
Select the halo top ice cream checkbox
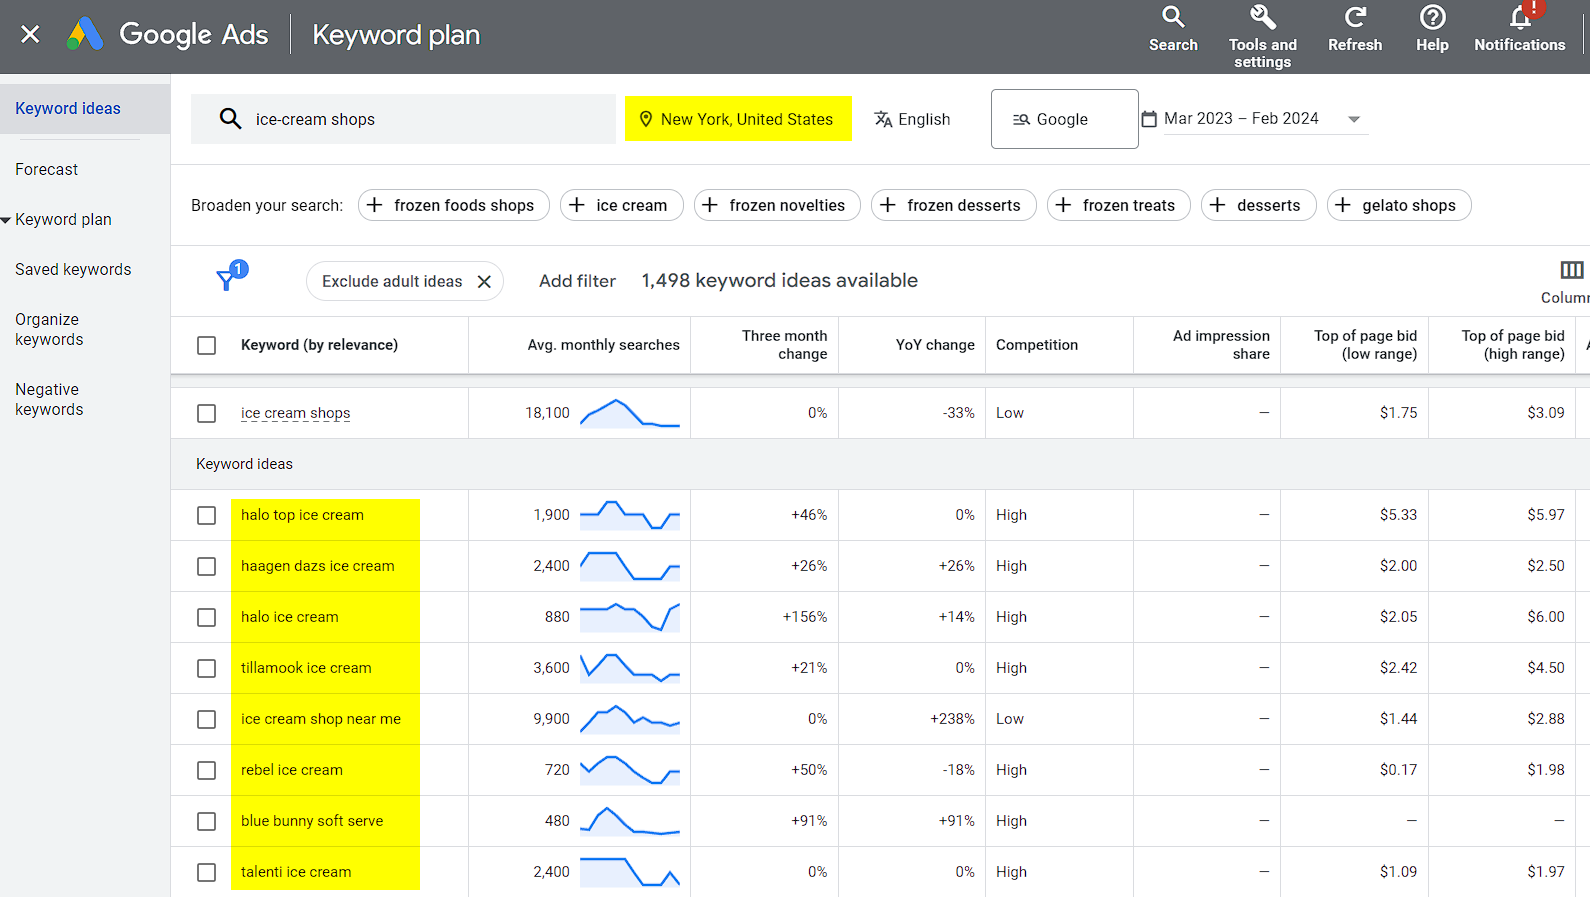[207, 515]
